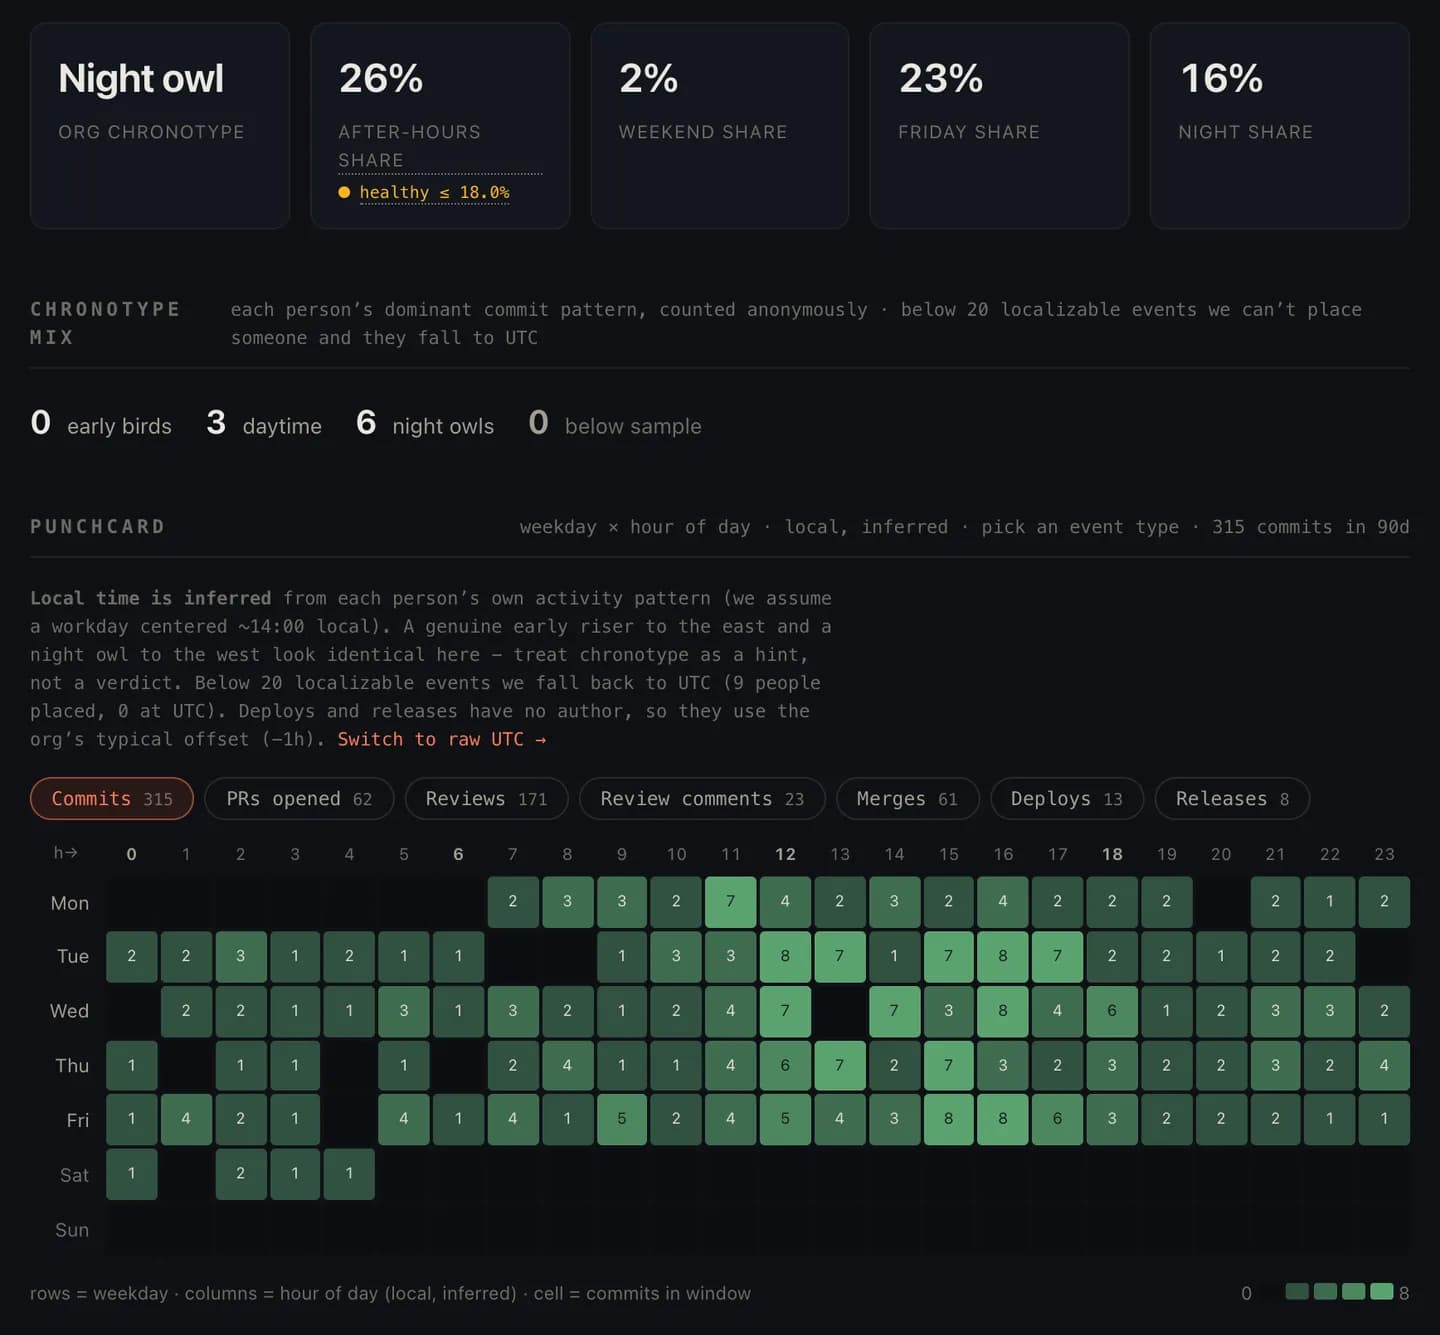Screen dimensions: 1440x1335
Task: Click Saturday hour 2 cell showing 2
Action: click(241, 1174)
